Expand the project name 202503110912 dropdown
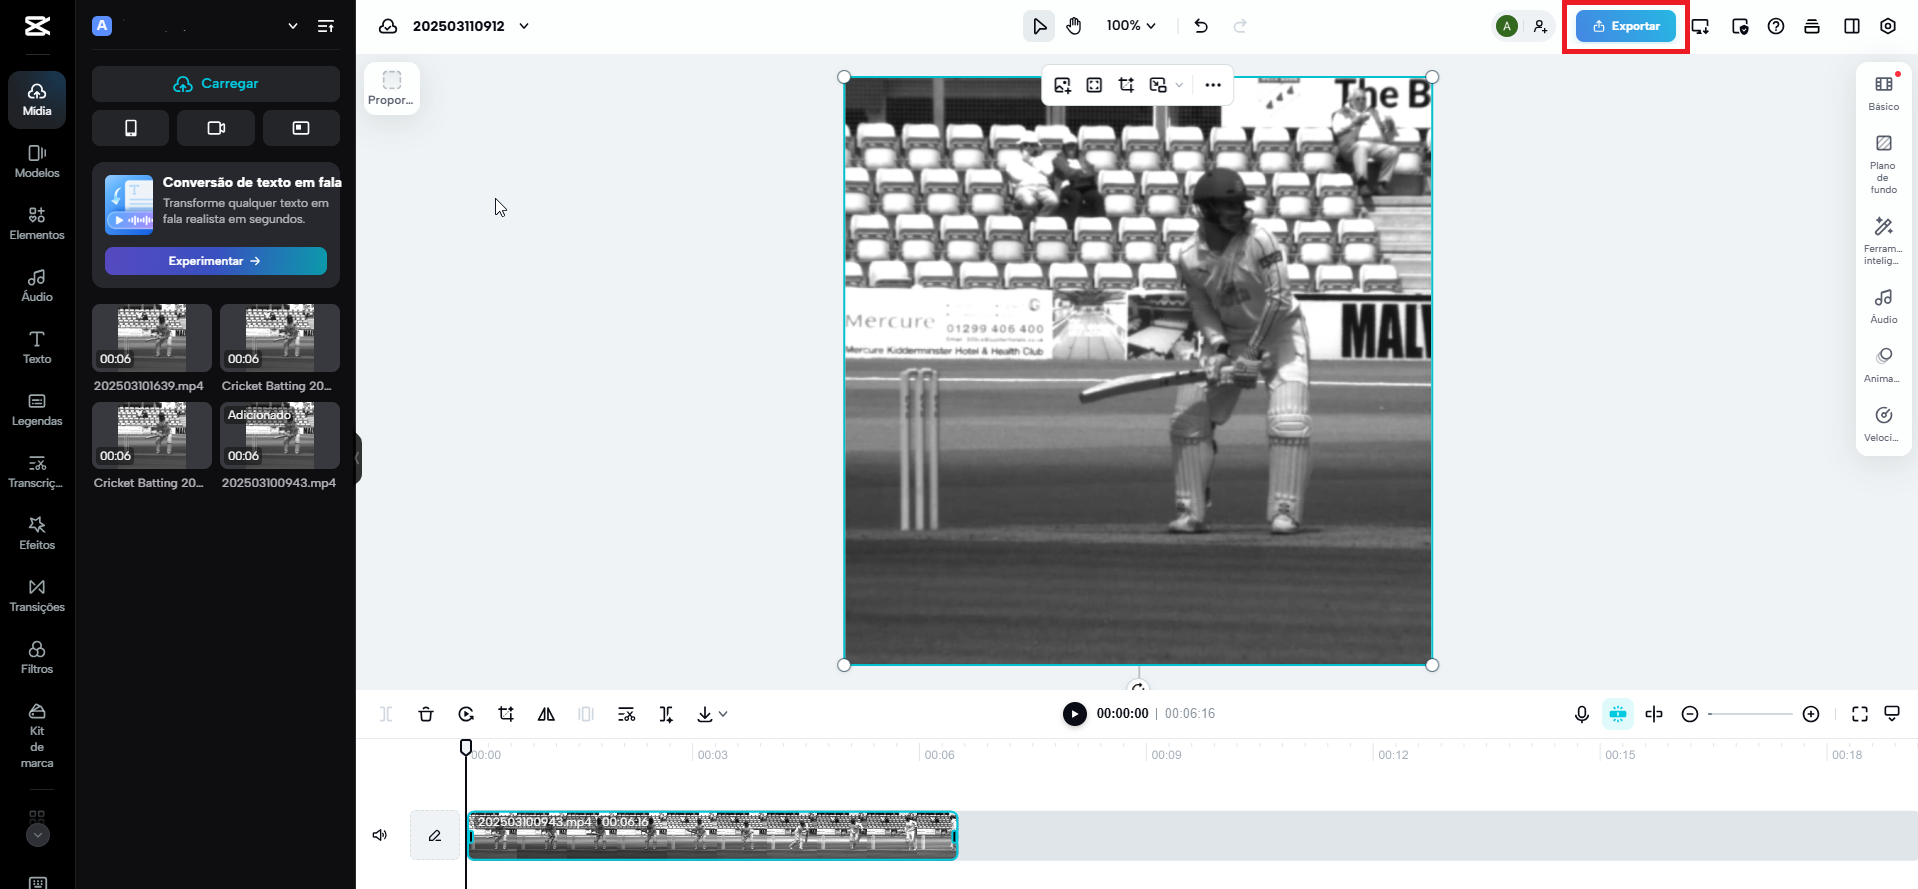 524,26
